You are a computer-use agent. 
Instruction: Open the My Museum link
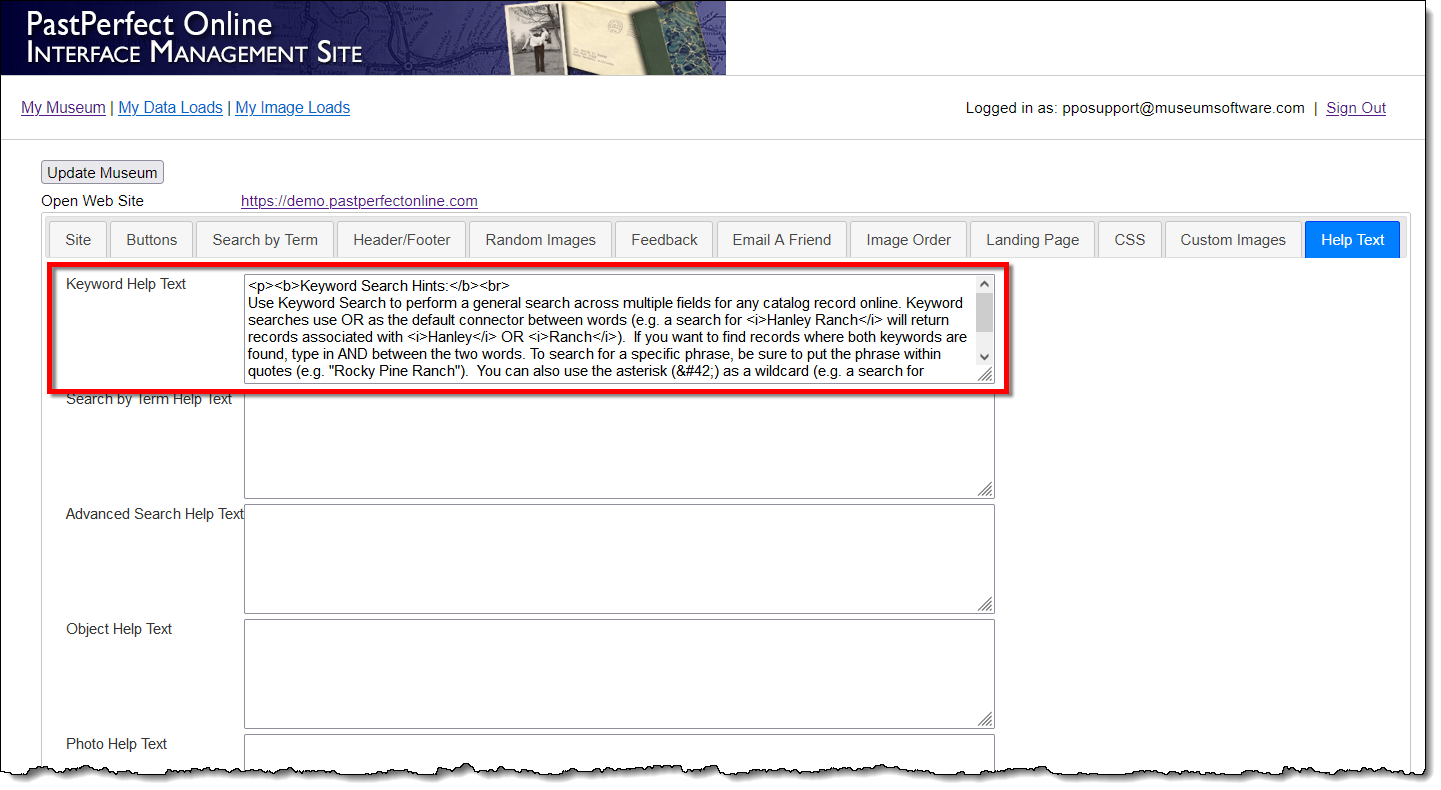[x=63, y=108]
